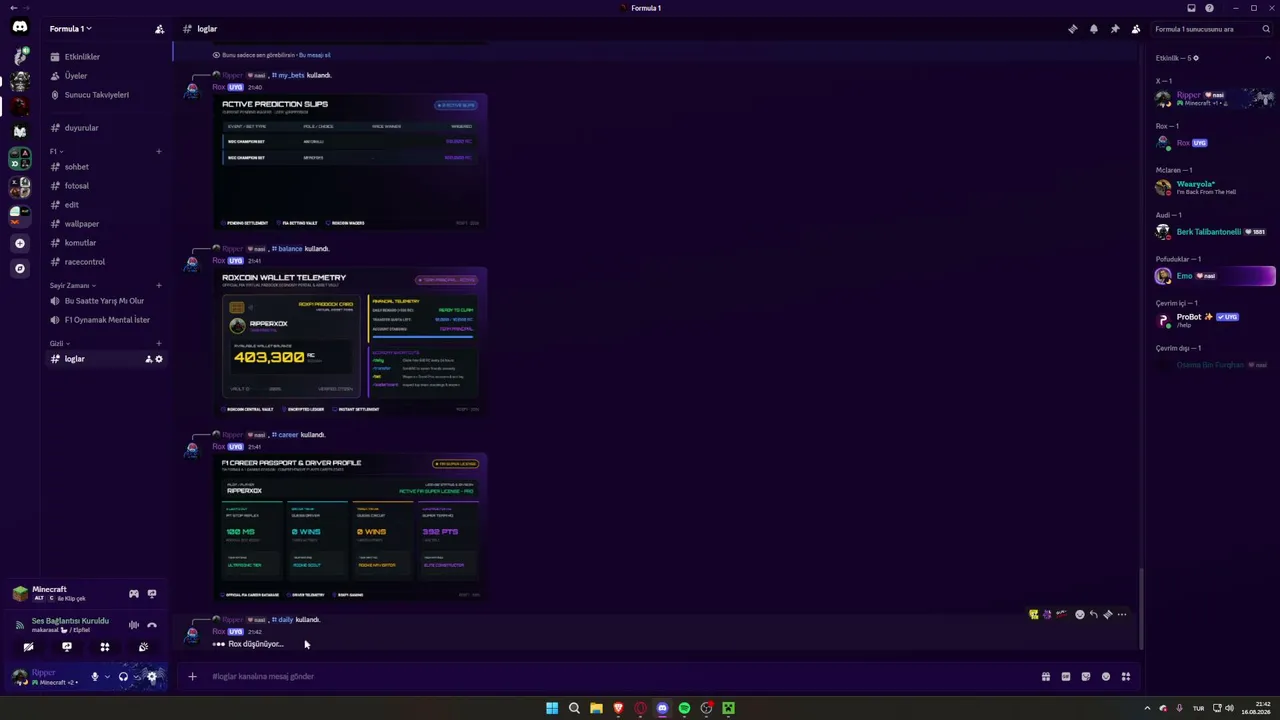This screenshot has height=720, width=1280.
Task: Open the Spotify app on the taskbar
Action: (684, 708)
